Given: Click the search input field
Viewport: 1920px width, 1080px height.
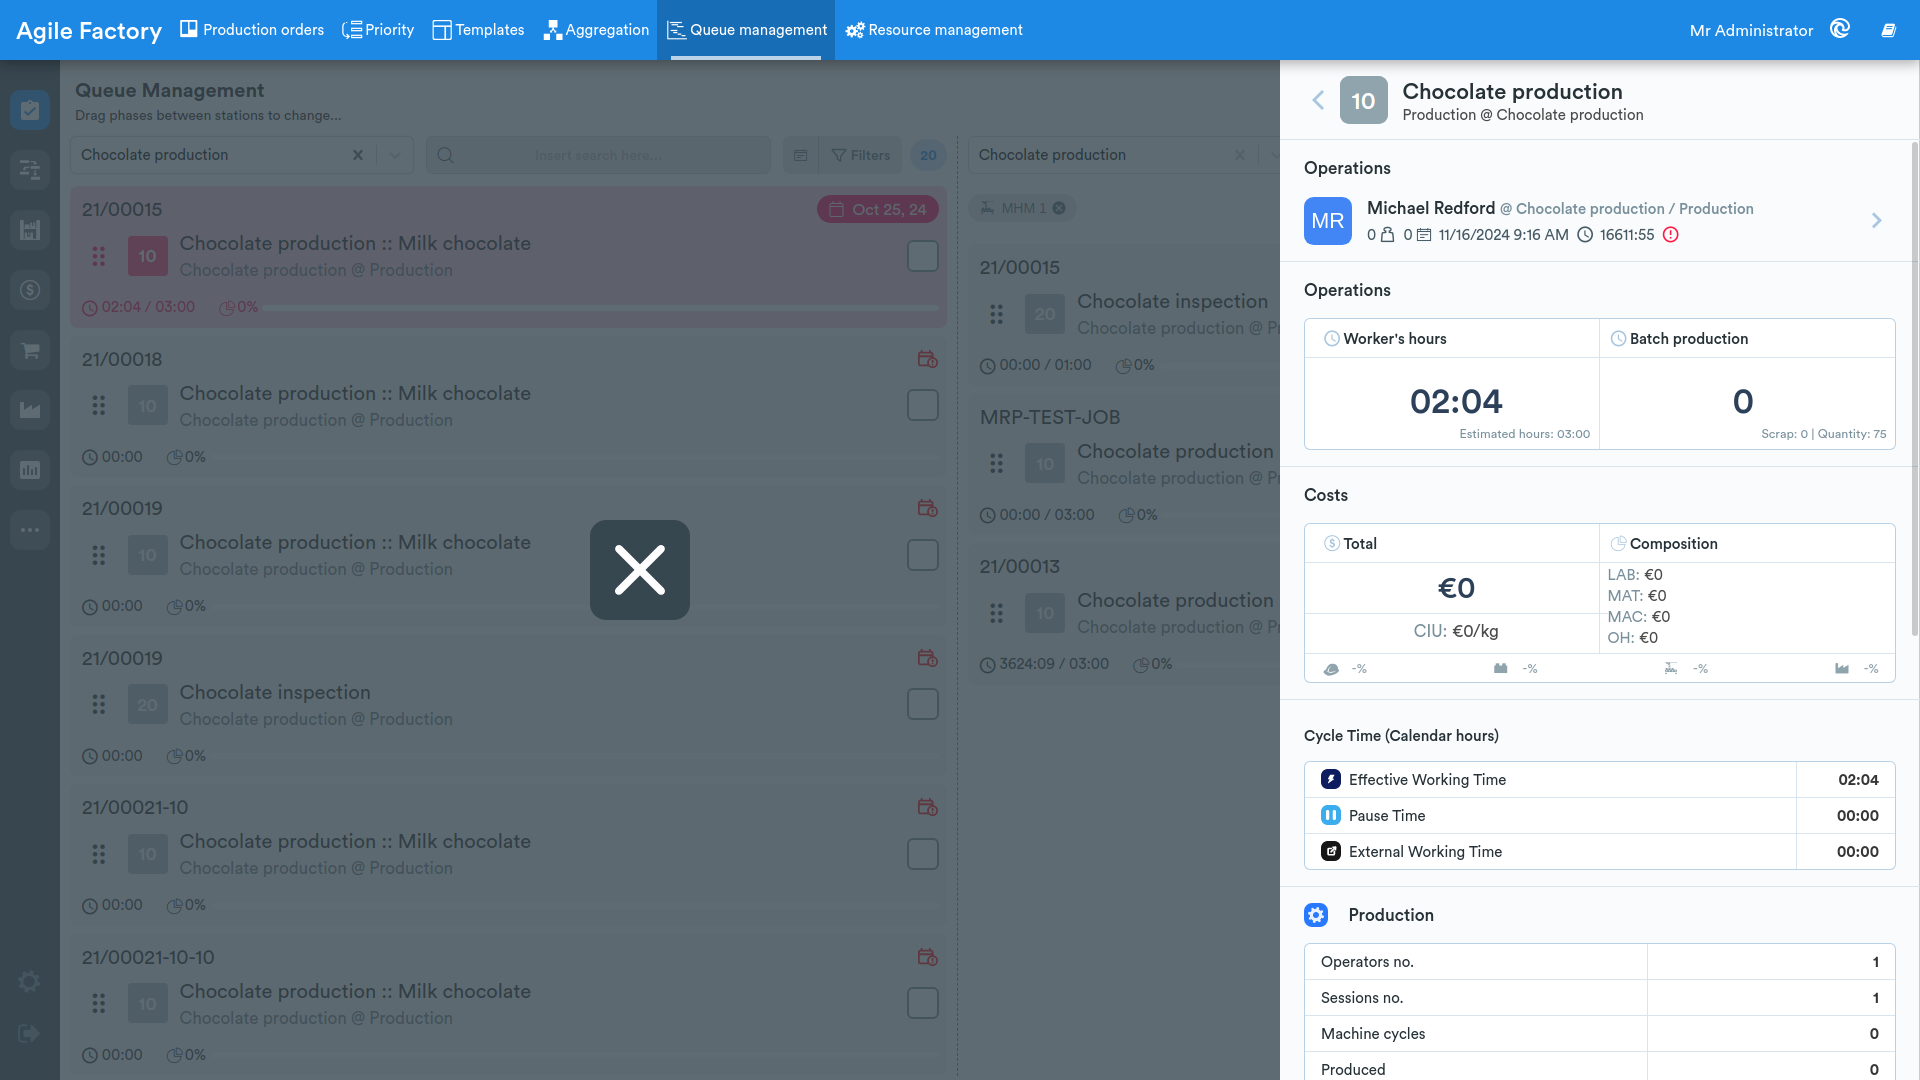Looking at the screenshot, I should [598, 155].
